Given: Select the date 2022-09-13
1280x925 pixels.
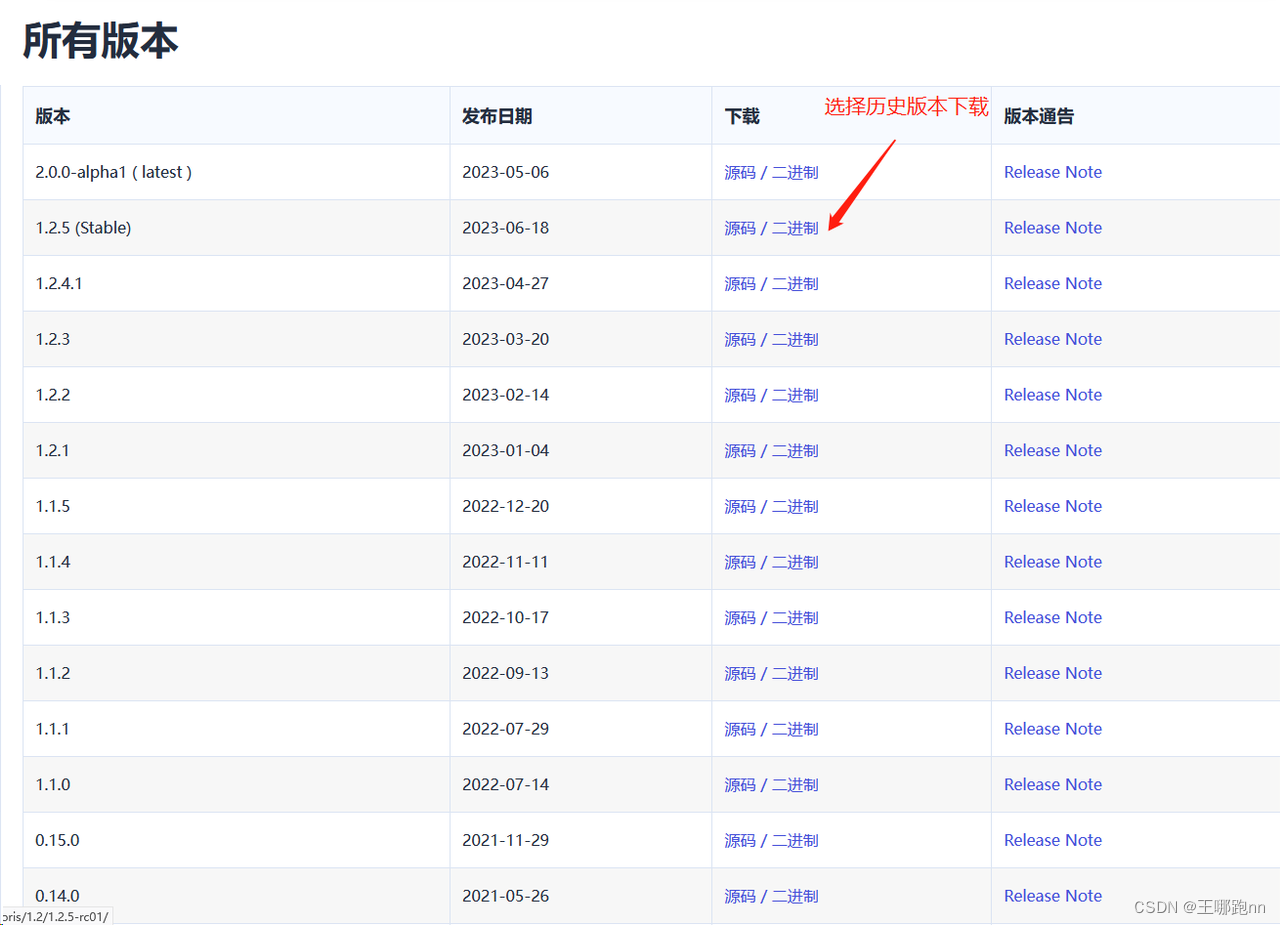Looking at the screenshot, I should coord(506,673).
